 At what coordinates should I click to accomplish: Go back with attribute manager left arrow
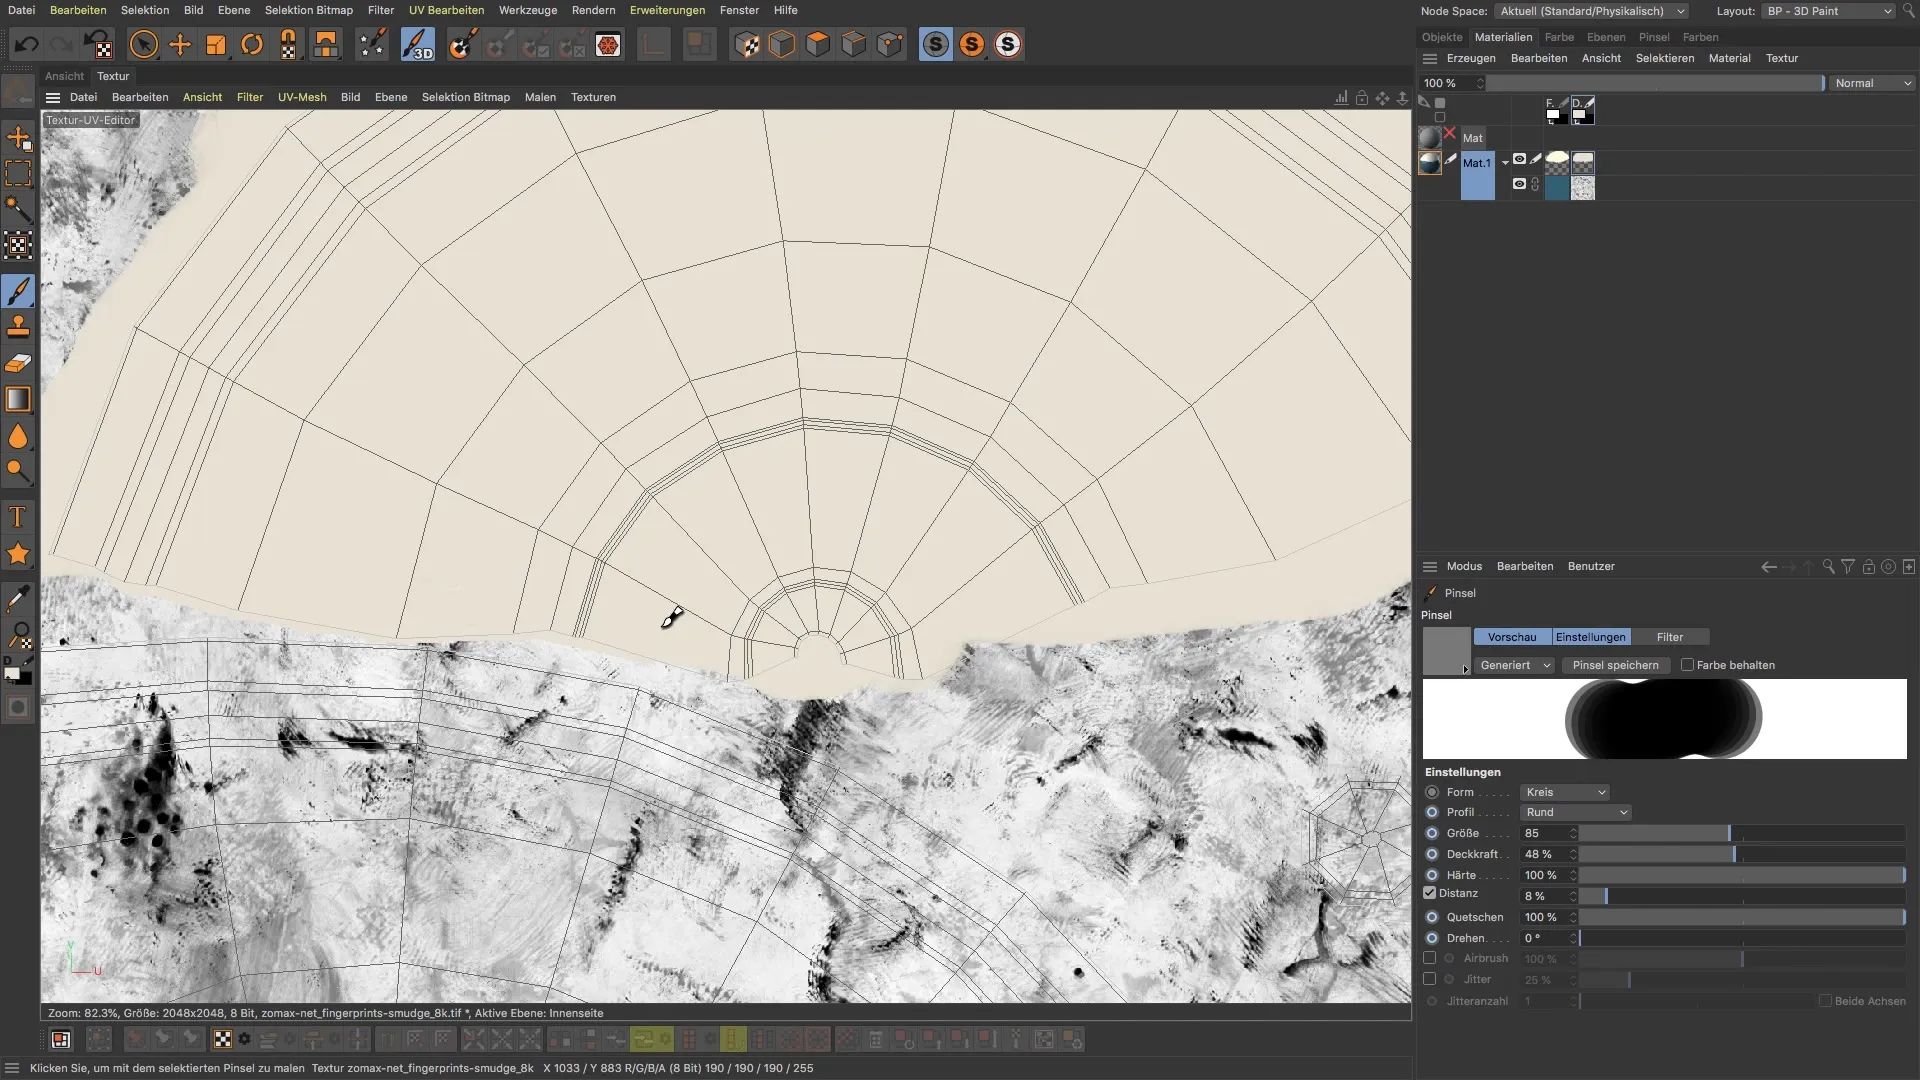1769,566
